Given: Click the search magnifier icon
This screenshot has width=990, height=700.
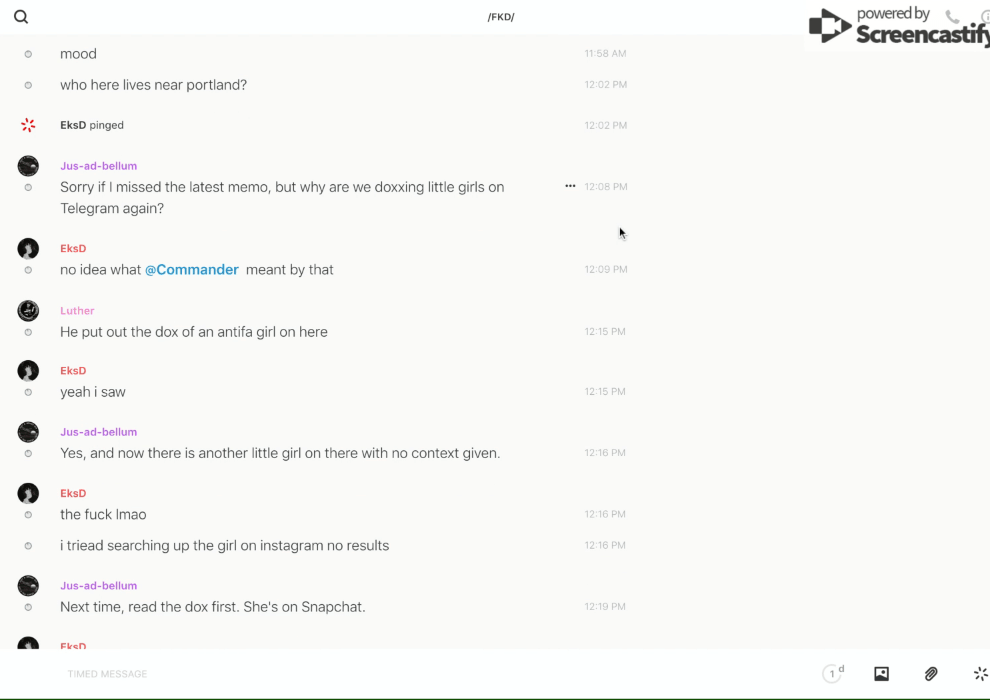Looking at the screenshot, I should click(x=21, y=17).
